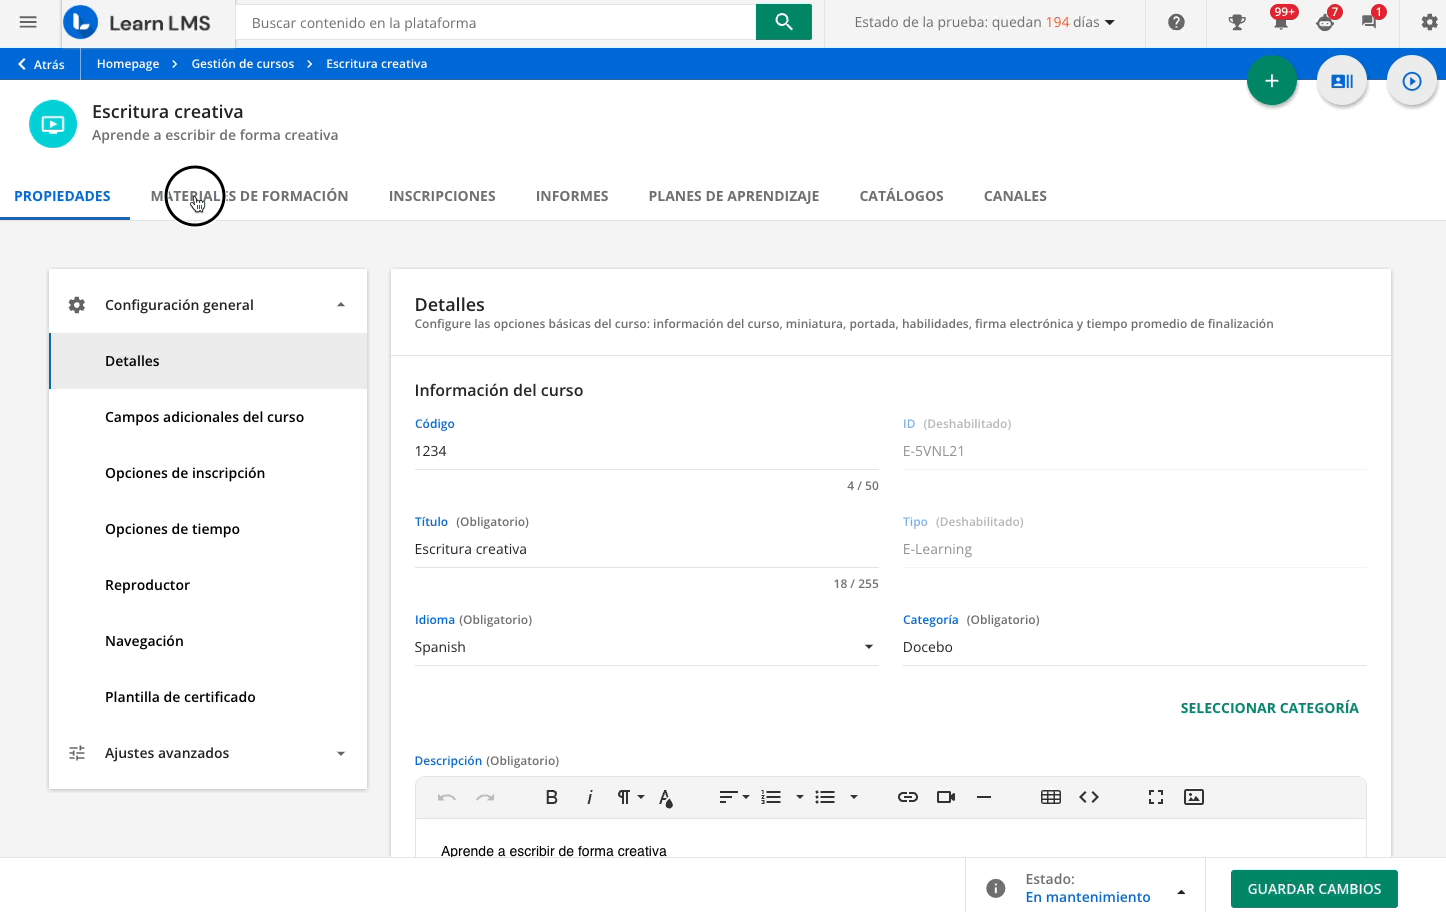Click the green plus add button
1446x912 pixels.
coord(1272,81)
